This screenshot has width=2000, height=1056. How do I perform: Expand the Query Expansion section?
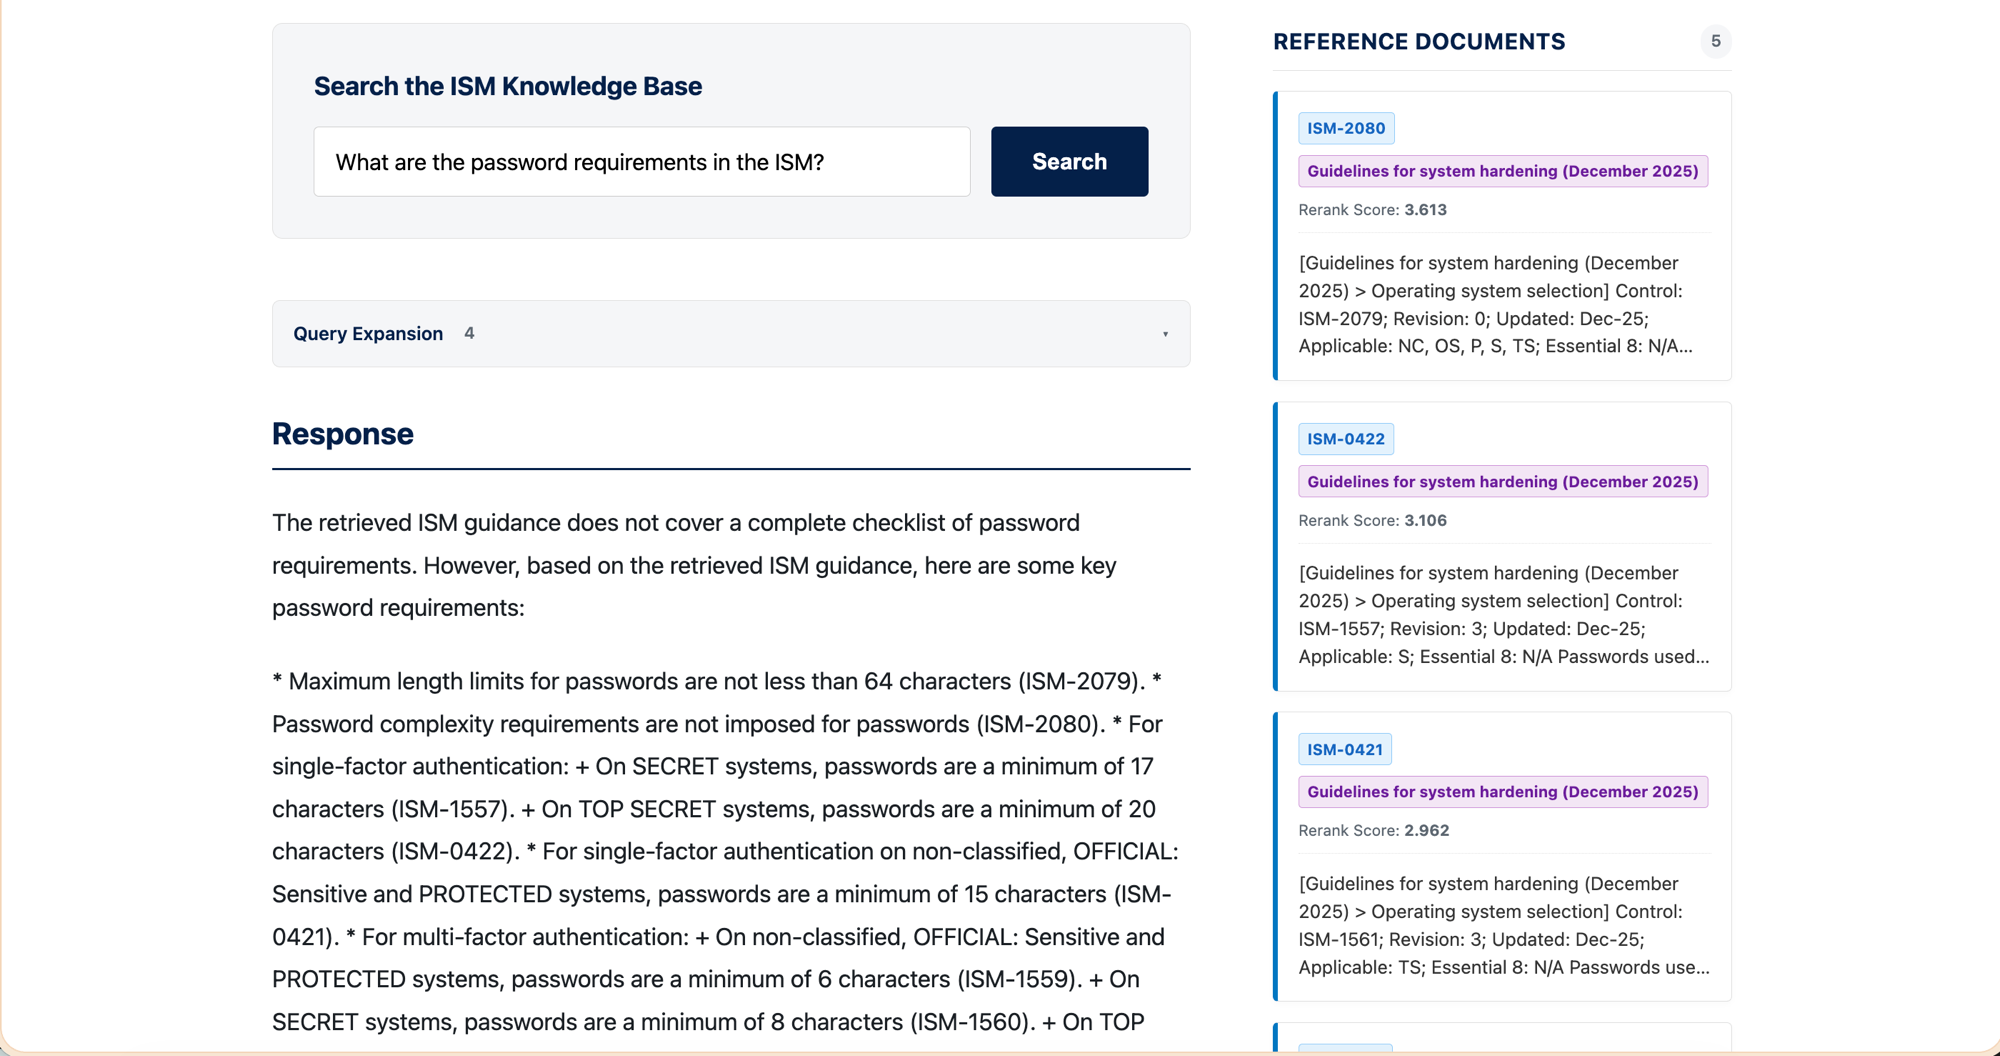[x=731, y=333]
